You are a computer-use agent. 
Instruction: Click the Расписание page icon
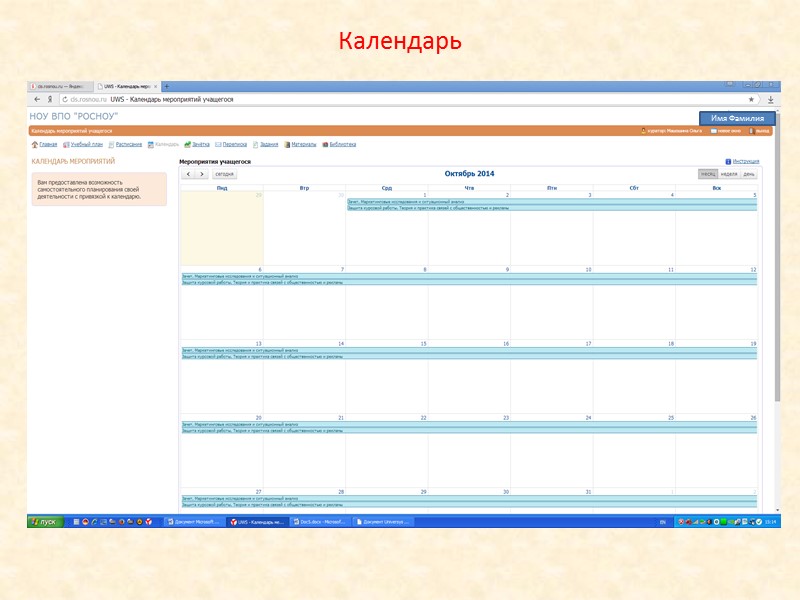[x=111, y=144]
